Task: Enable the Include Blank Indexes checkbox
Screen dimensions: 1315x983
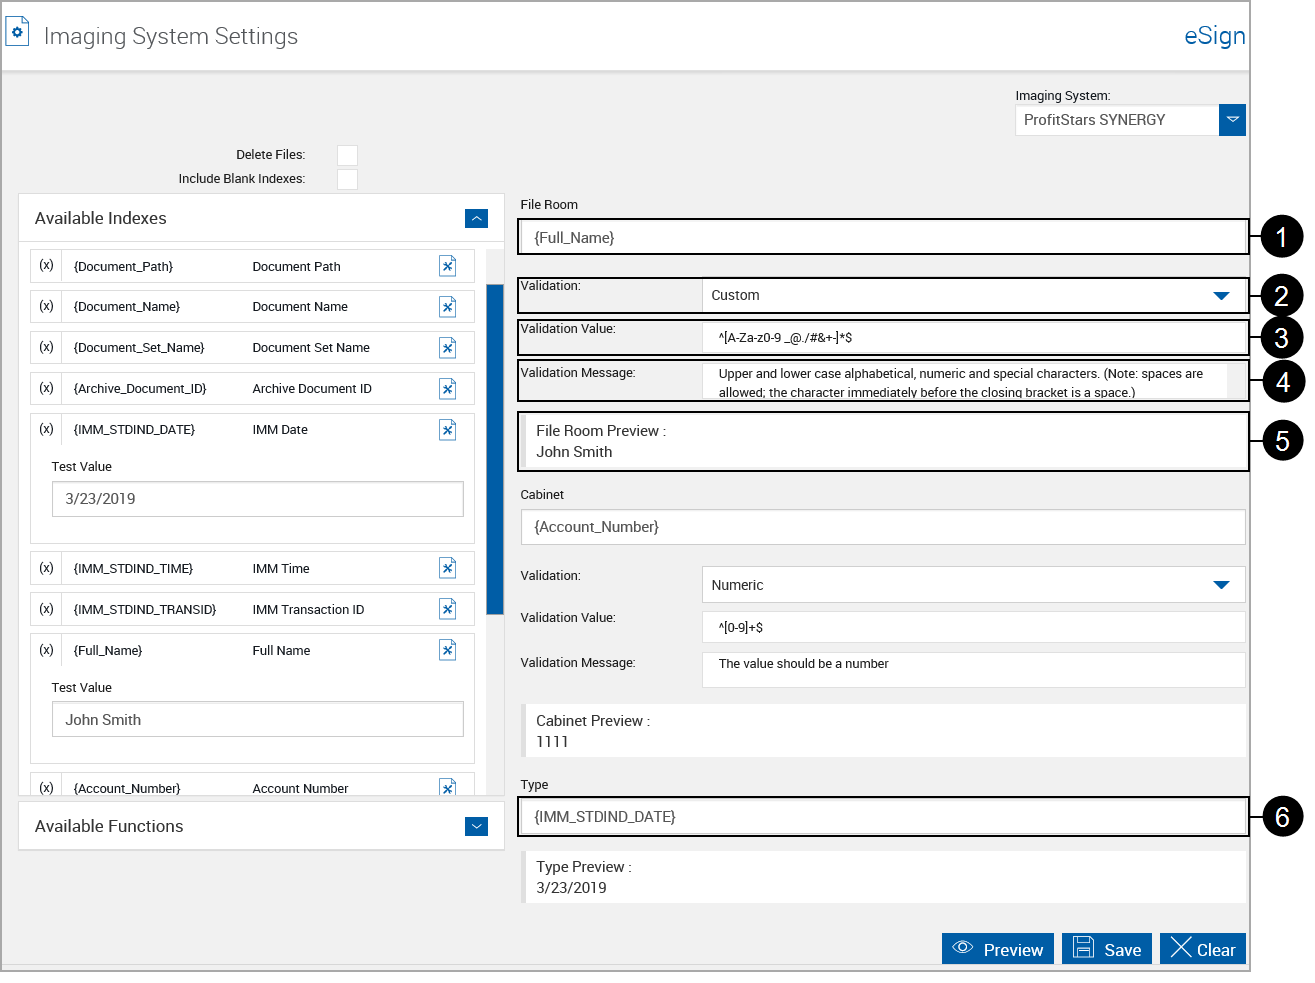Action: point(347,179)
